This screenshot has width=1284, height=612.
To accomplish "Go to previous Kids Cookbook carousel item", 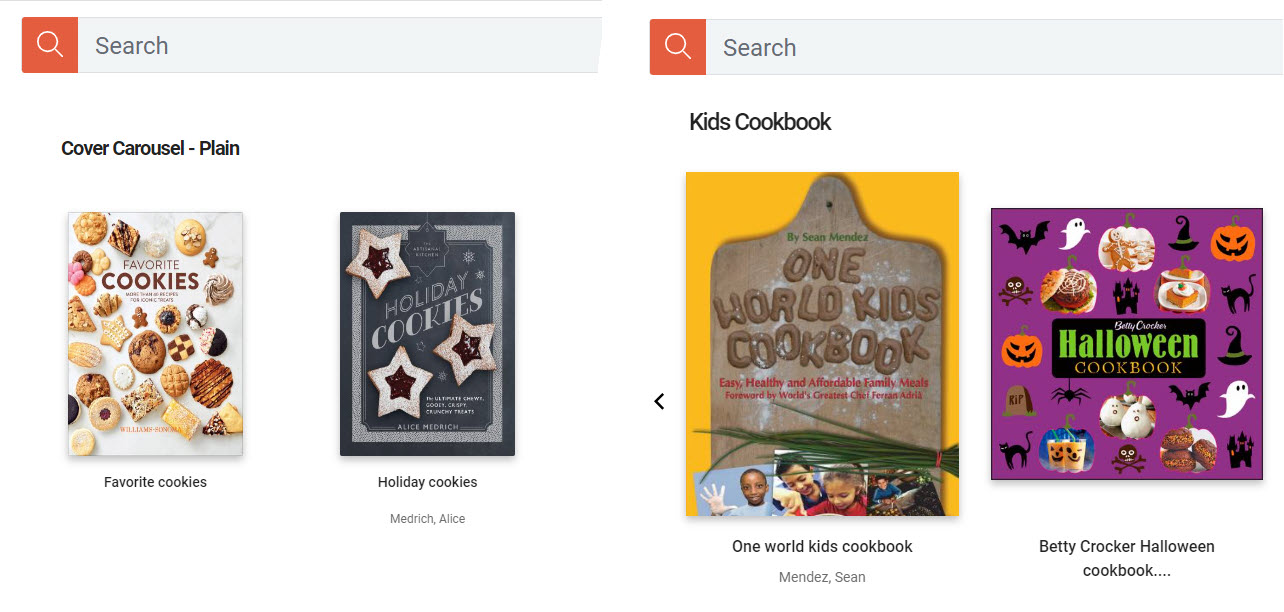I will 659,401.
